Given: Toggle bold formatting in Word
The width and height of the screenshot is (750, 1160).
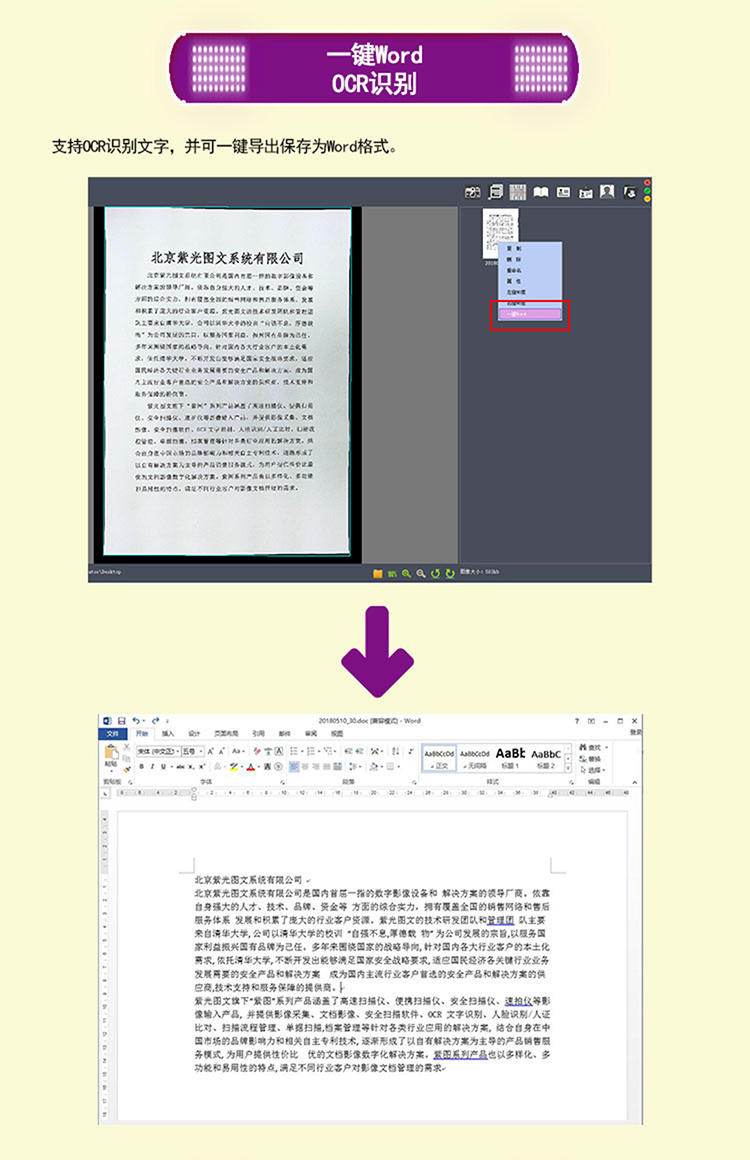Looking at the screenshot, I should pyautogui.click(x=141, y=767).
